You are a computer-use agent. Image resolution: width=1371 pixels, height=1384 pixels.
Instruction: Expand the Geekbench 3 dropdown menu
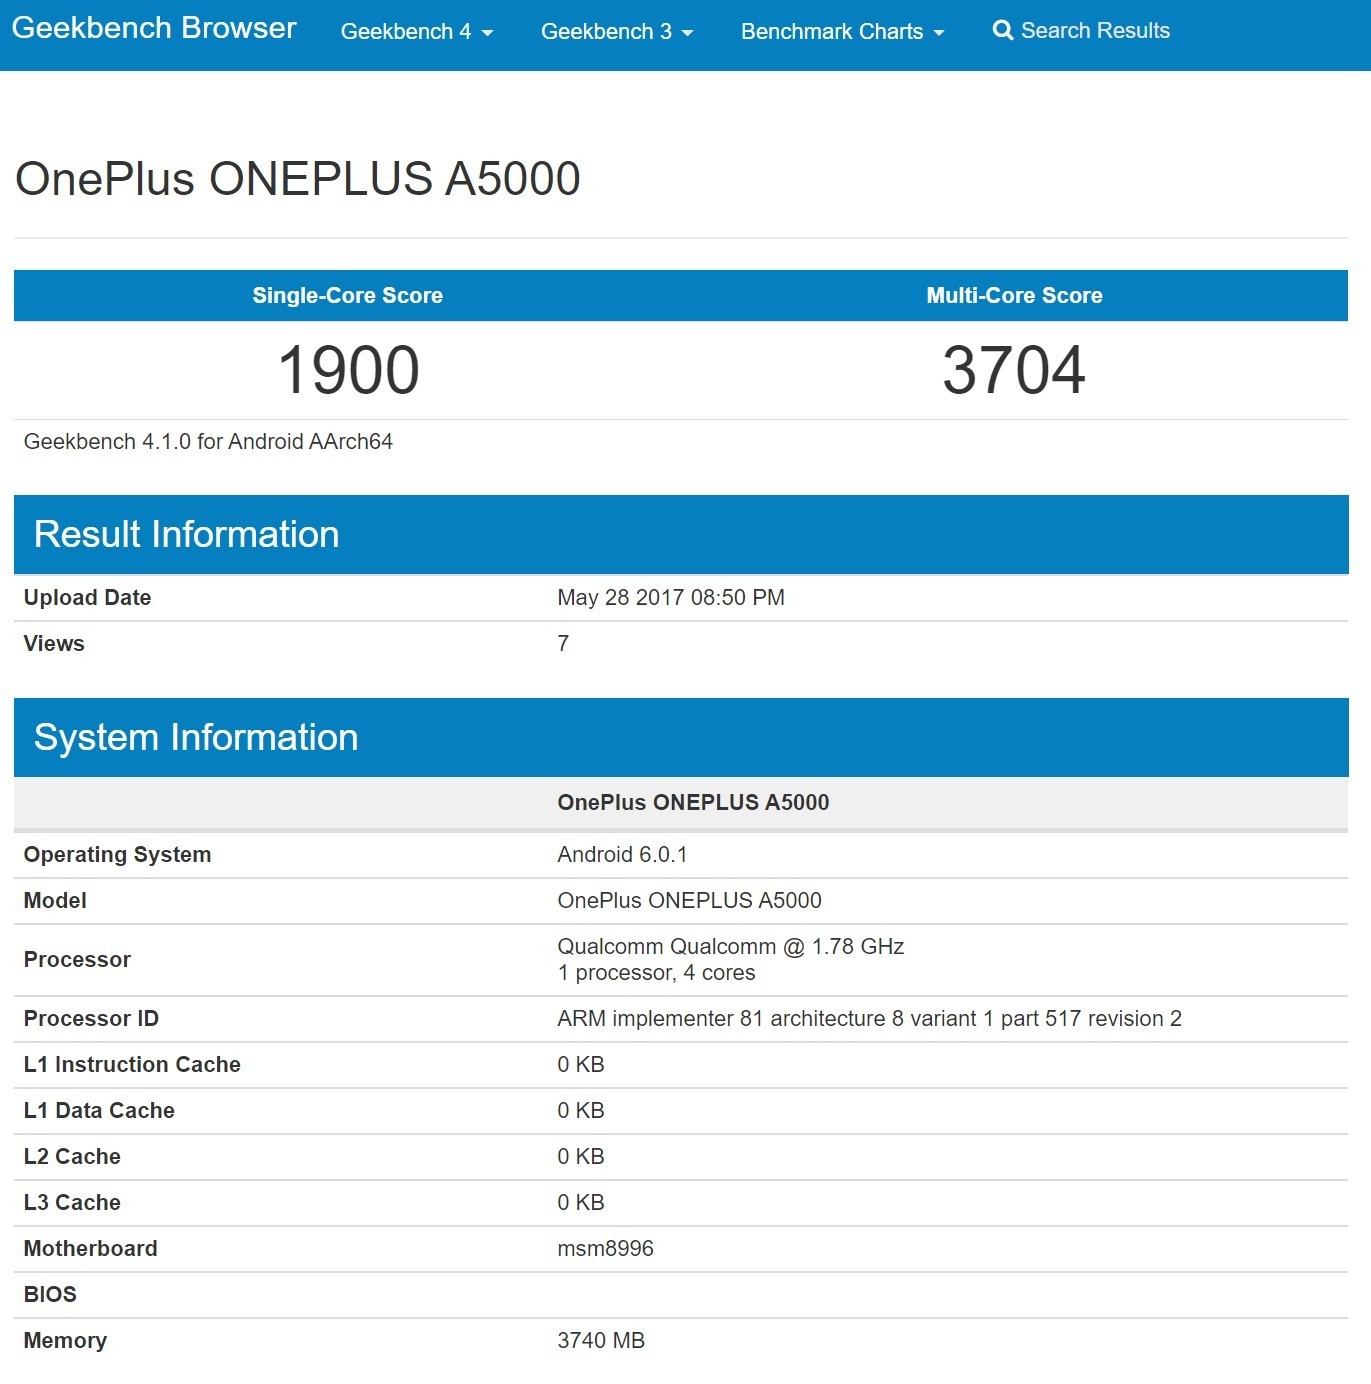click(x=616, y=32)
